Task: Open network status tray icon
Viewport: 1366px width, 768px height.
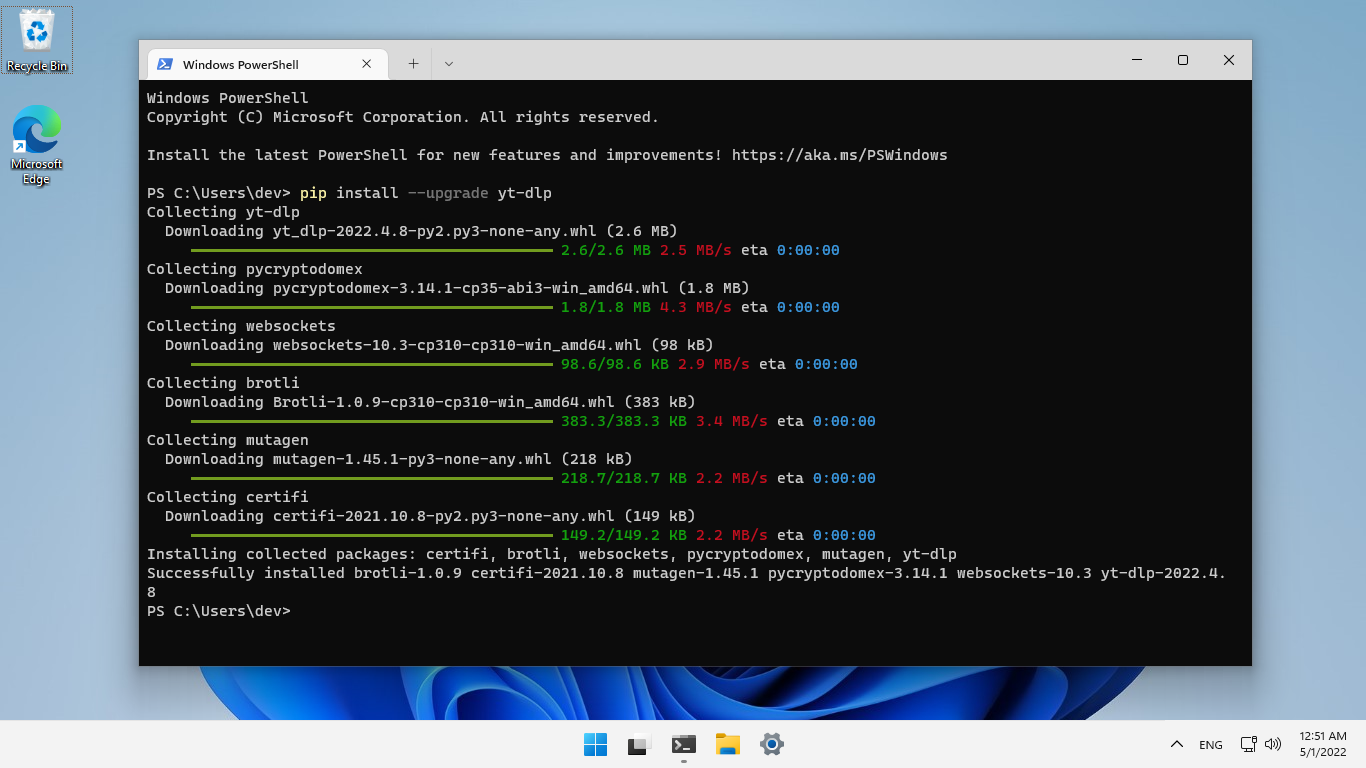Action: (x=1248, y=744)
